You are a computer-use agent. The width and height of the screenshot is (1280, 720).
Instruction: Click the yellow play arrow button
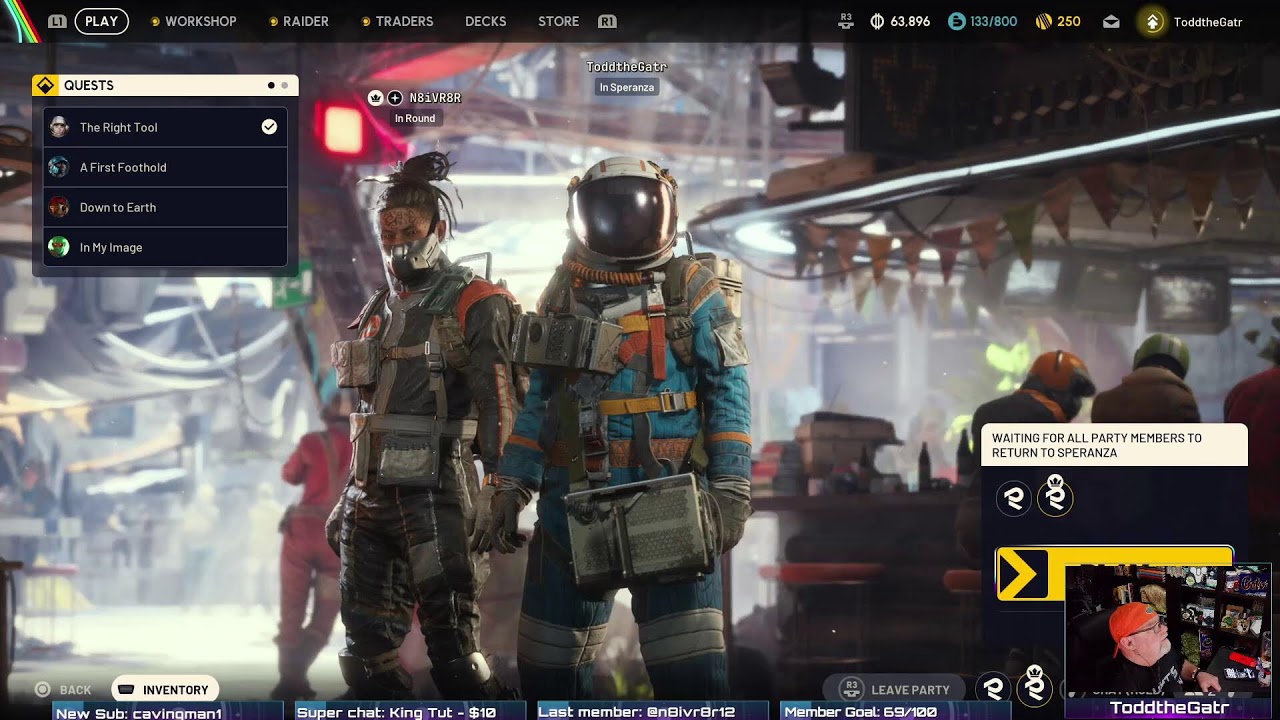point(1021,574)
